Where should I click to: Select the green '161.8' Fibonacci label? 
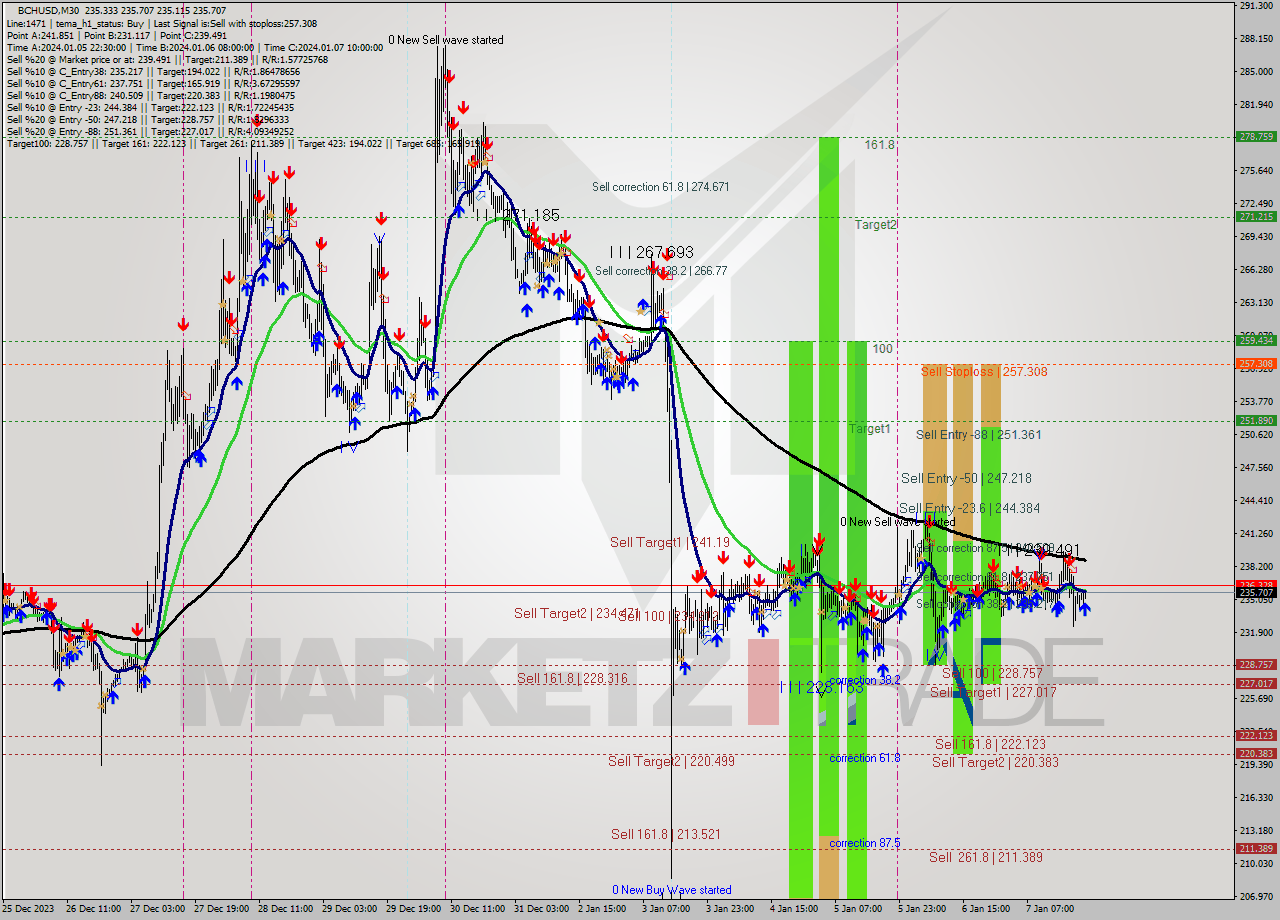coord(880,145)
